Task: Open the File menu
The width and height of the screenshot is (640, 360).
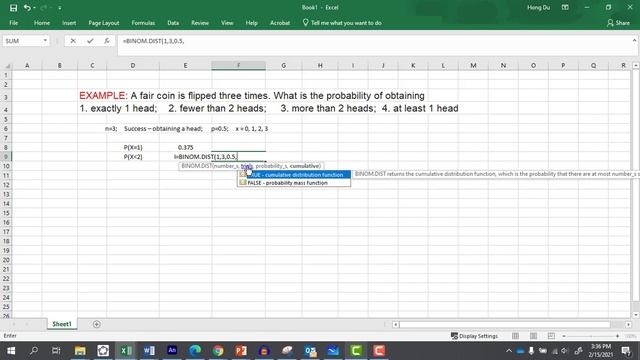Action: (13, 23)
